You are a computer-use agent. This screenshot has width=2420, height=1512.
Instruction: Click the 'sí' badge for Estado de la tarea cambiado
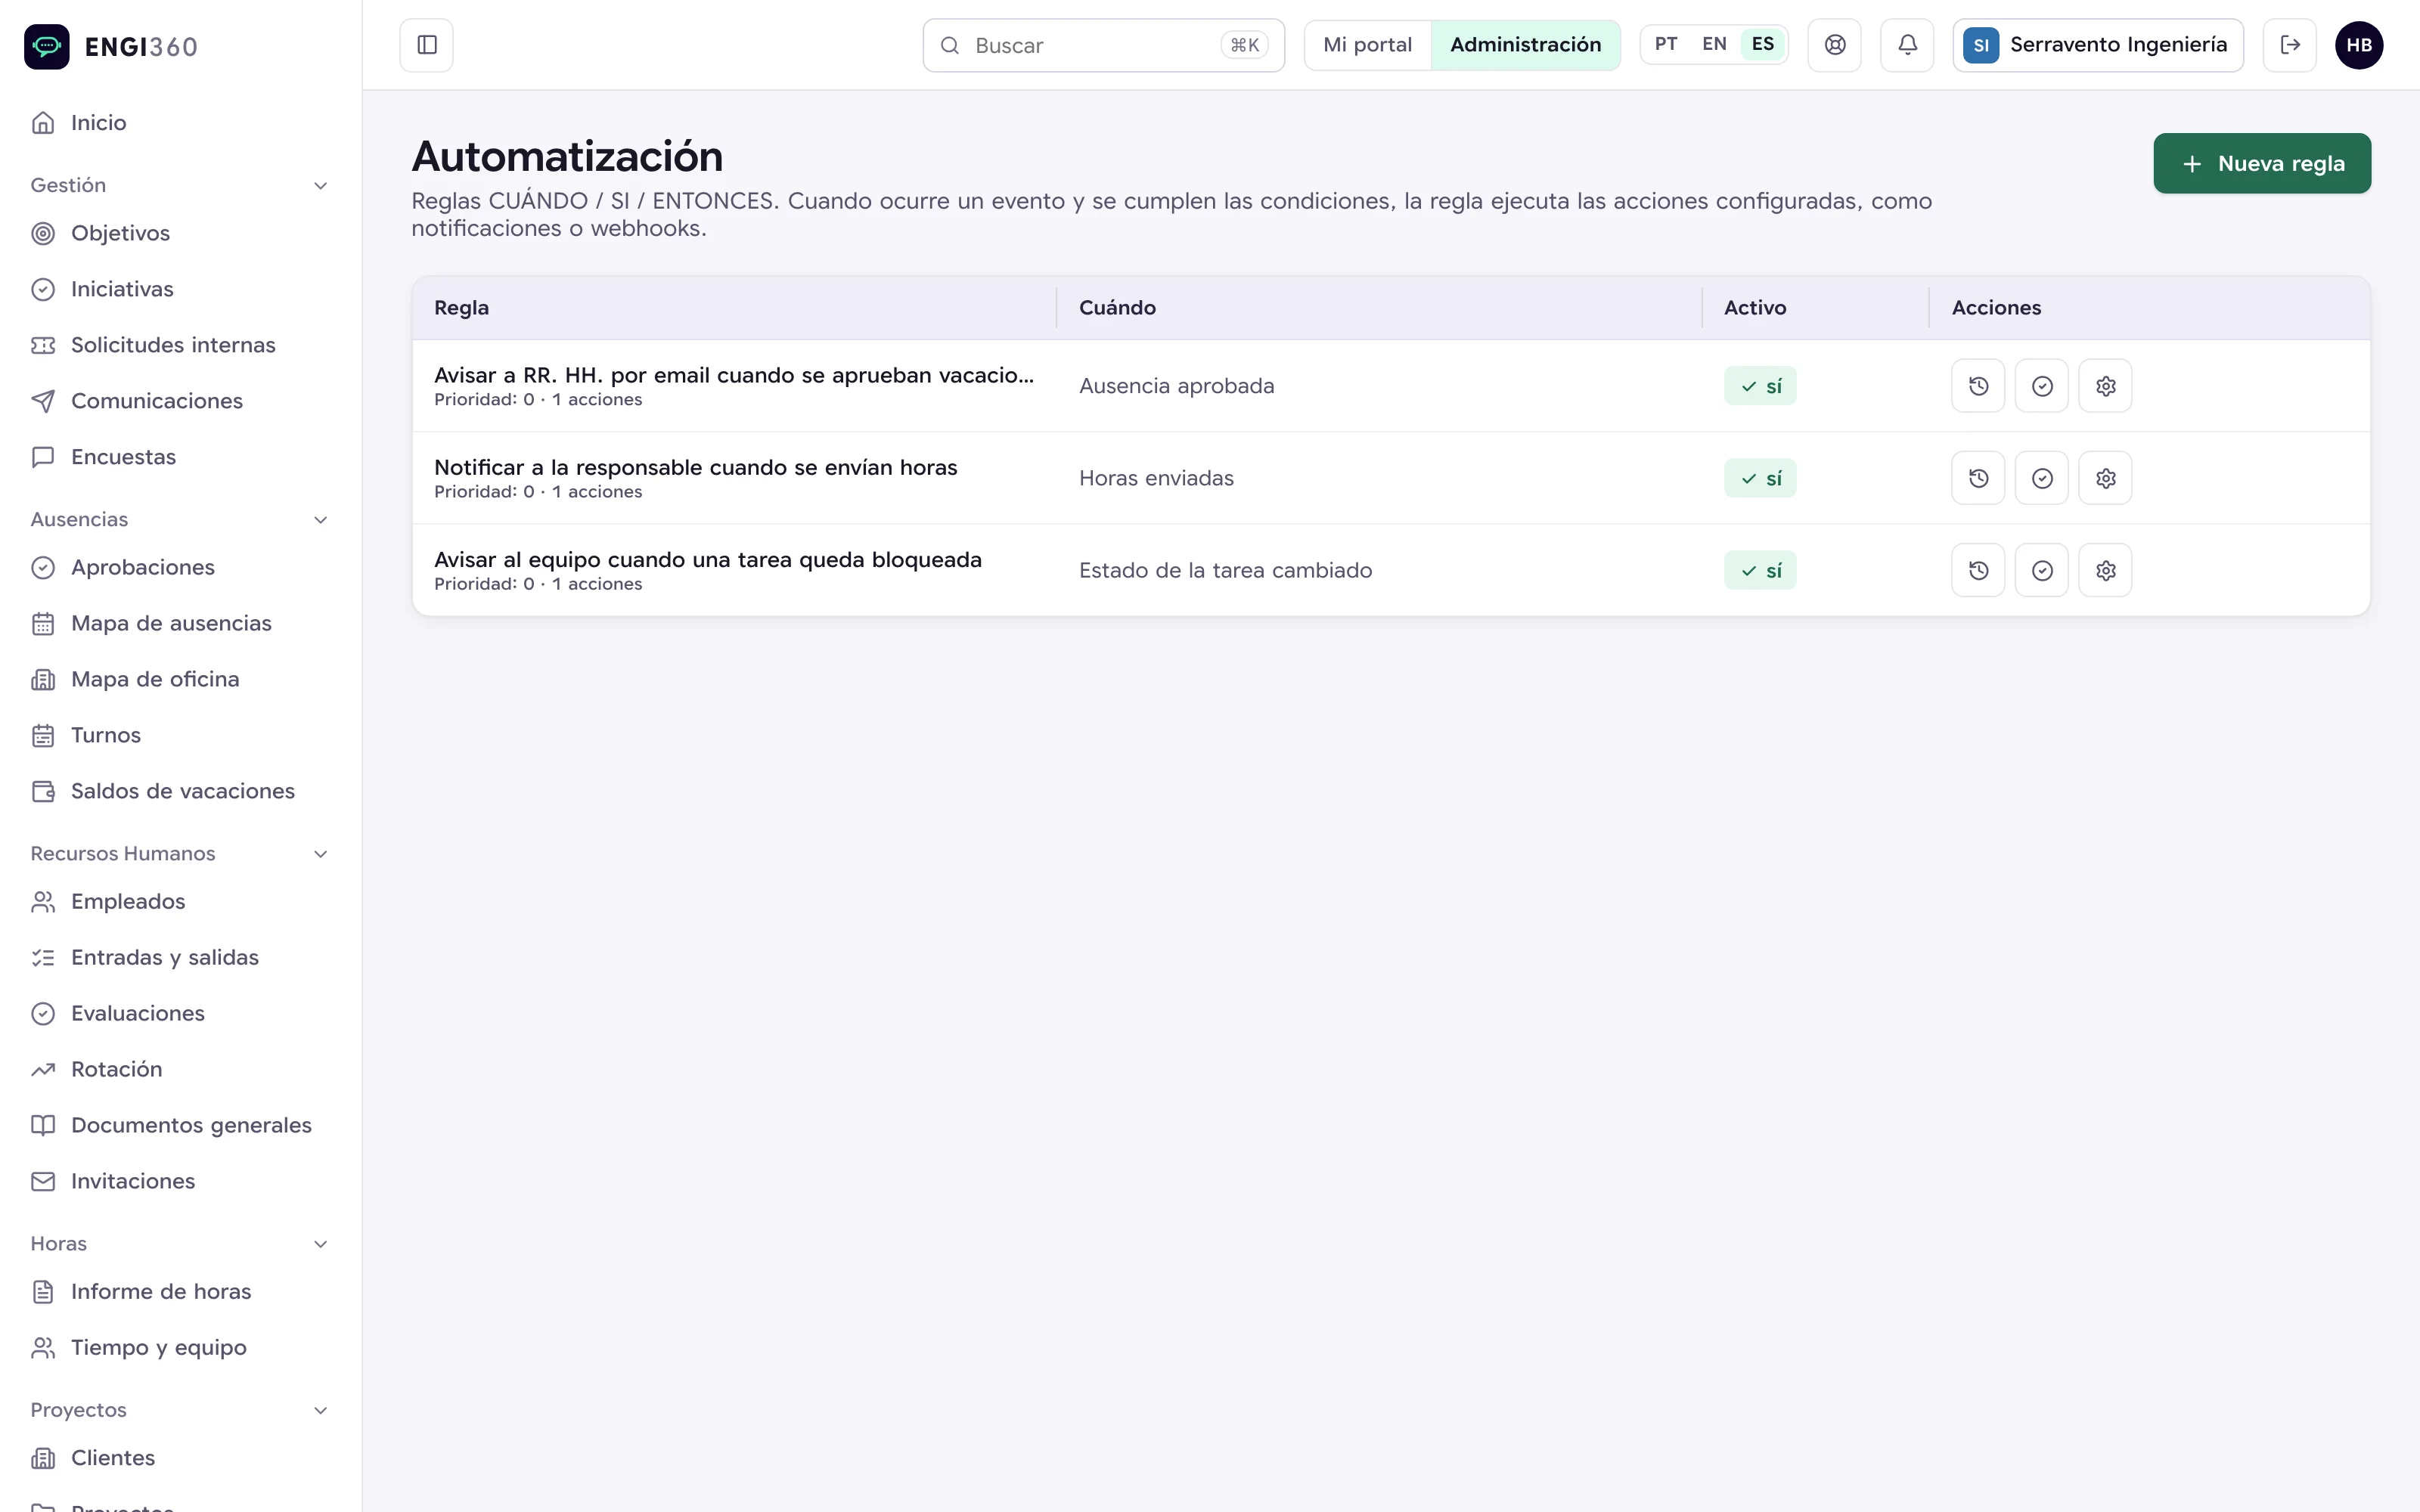(1760, 570)
